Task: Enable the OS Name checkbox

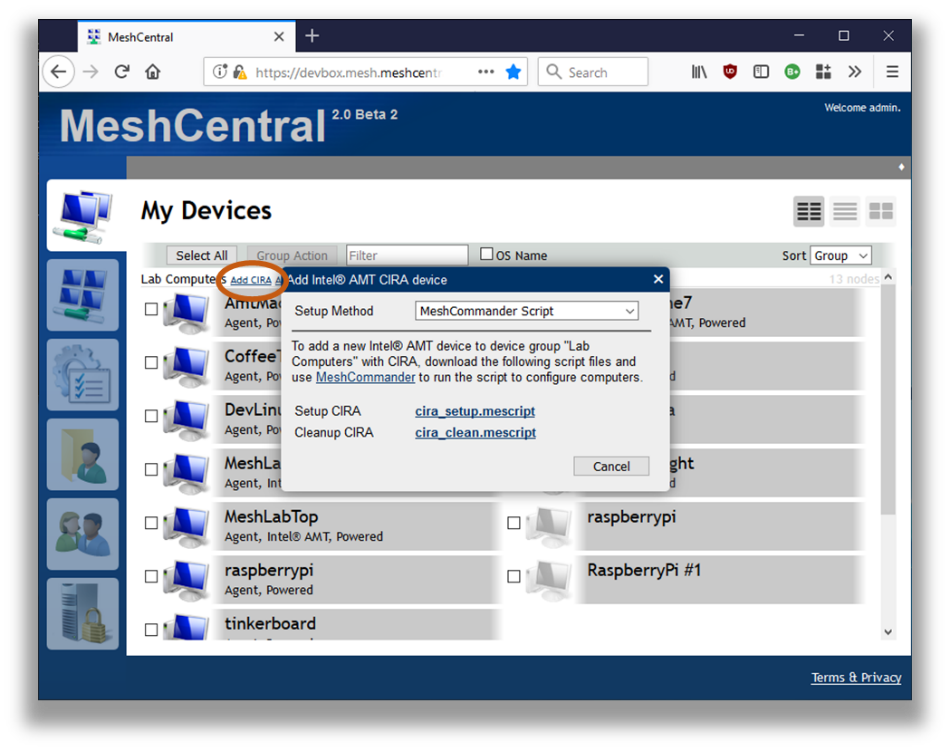Action: [x=487, y=254]
